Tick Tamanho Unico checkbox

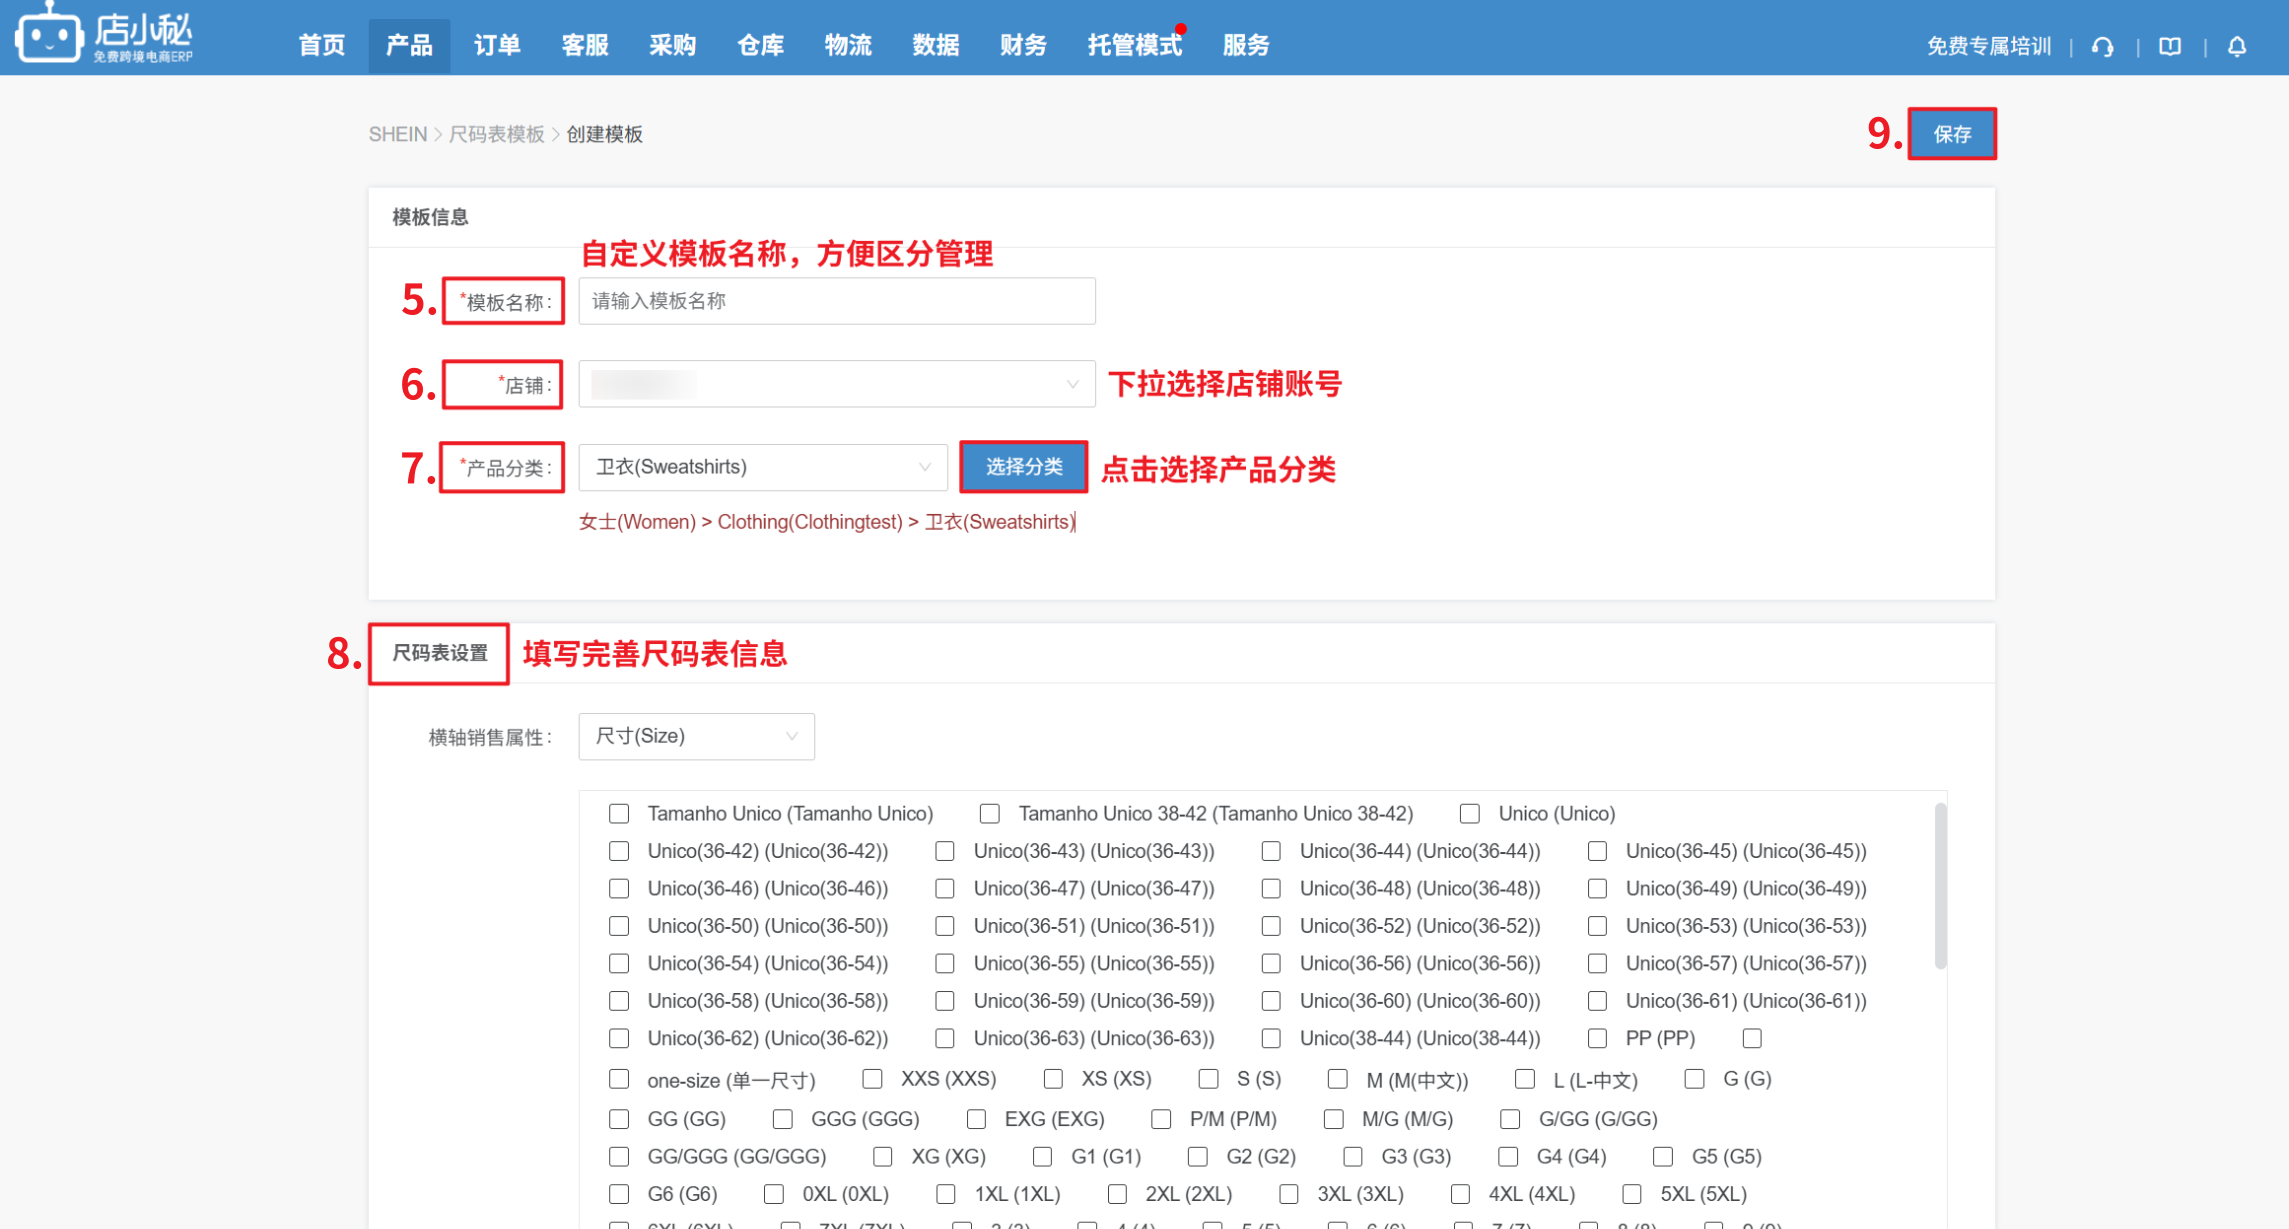tap(619, 813)
